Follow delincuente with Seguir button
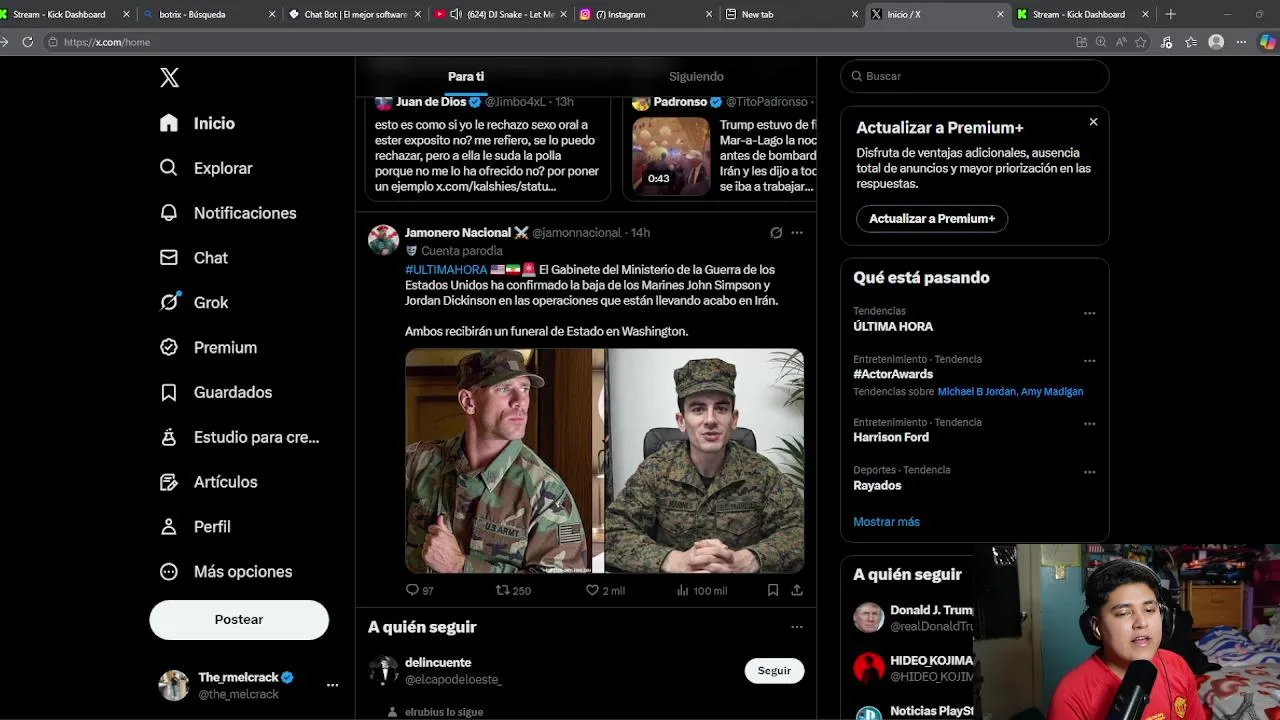Screen dimensions: 1280x720 pos(774,670)
